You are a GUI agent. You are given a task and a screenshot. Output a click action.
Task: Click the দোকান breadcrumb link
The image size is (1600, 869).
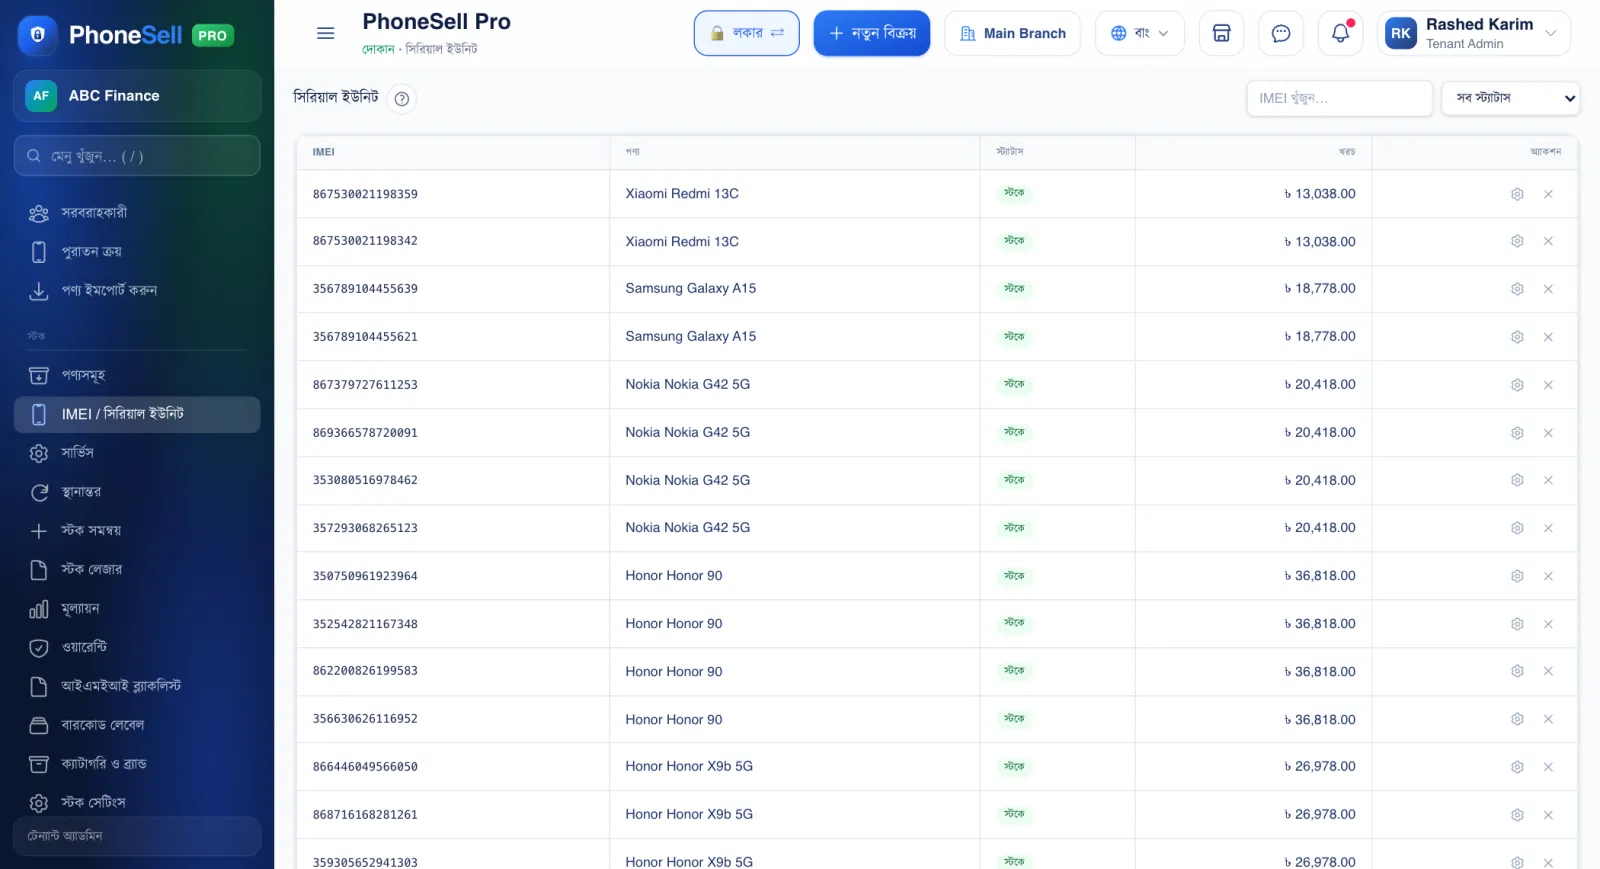click(x=378, y=49)
